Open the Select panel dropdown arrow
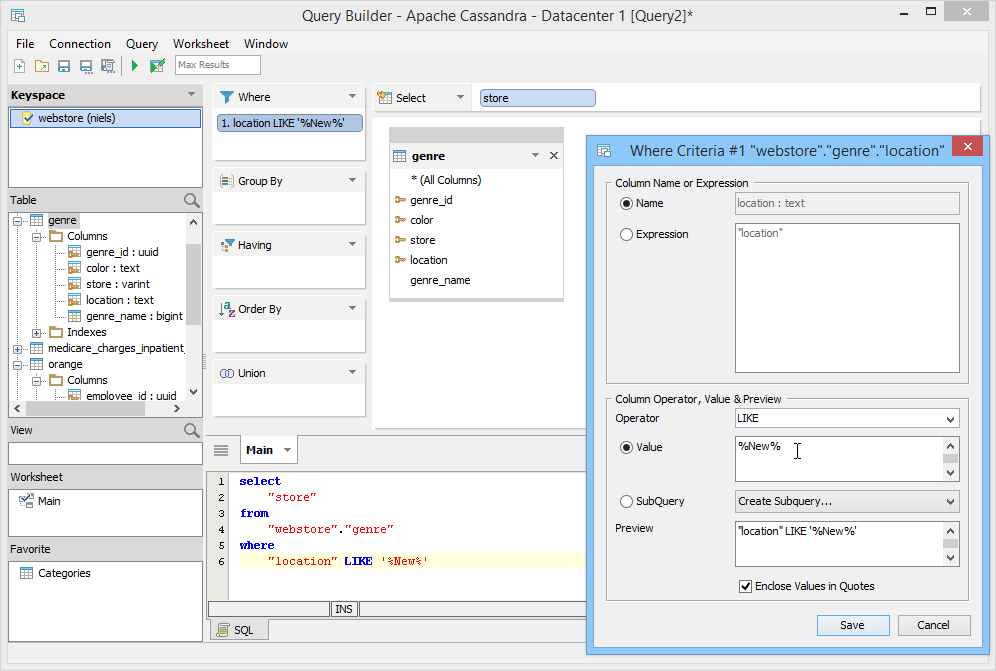 (461, 97)
